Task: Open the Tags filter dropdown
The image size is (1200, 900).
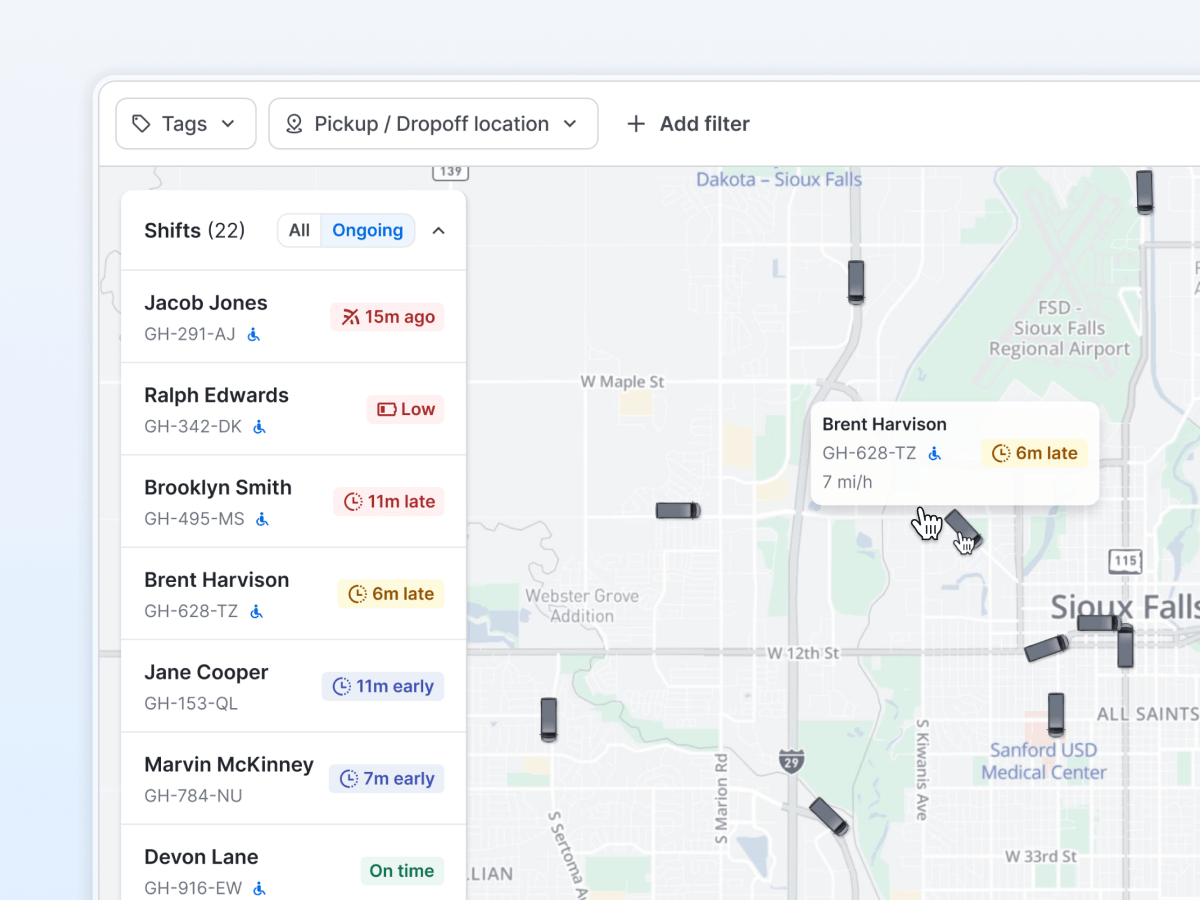Action: pyautogui.click(x=186, y=124)
